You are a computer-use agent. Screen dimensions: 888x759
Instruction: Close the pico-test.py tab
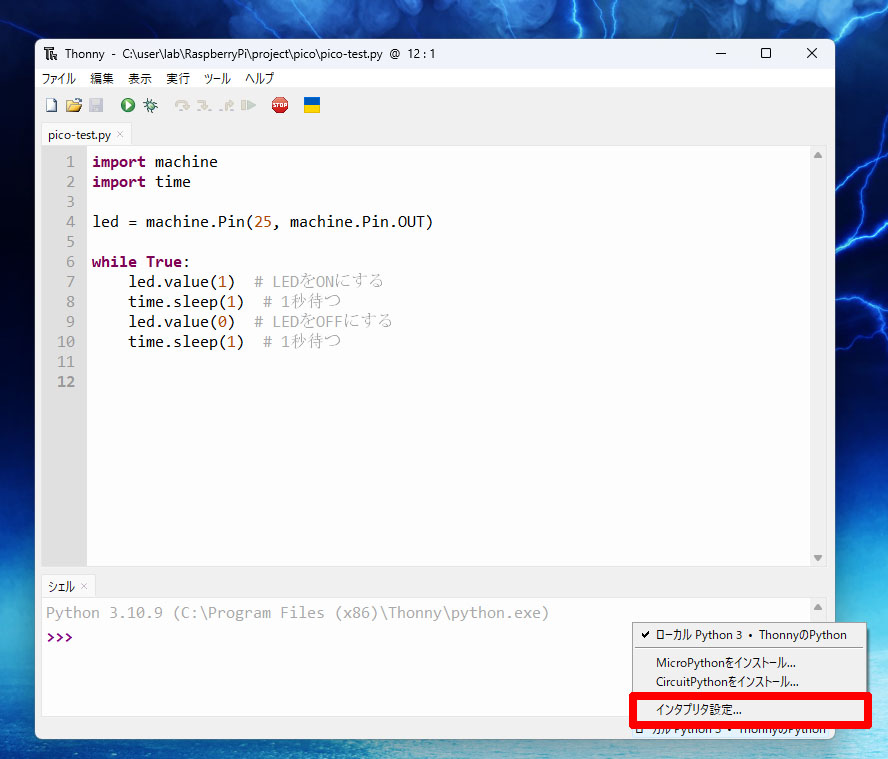click(120, 134)
